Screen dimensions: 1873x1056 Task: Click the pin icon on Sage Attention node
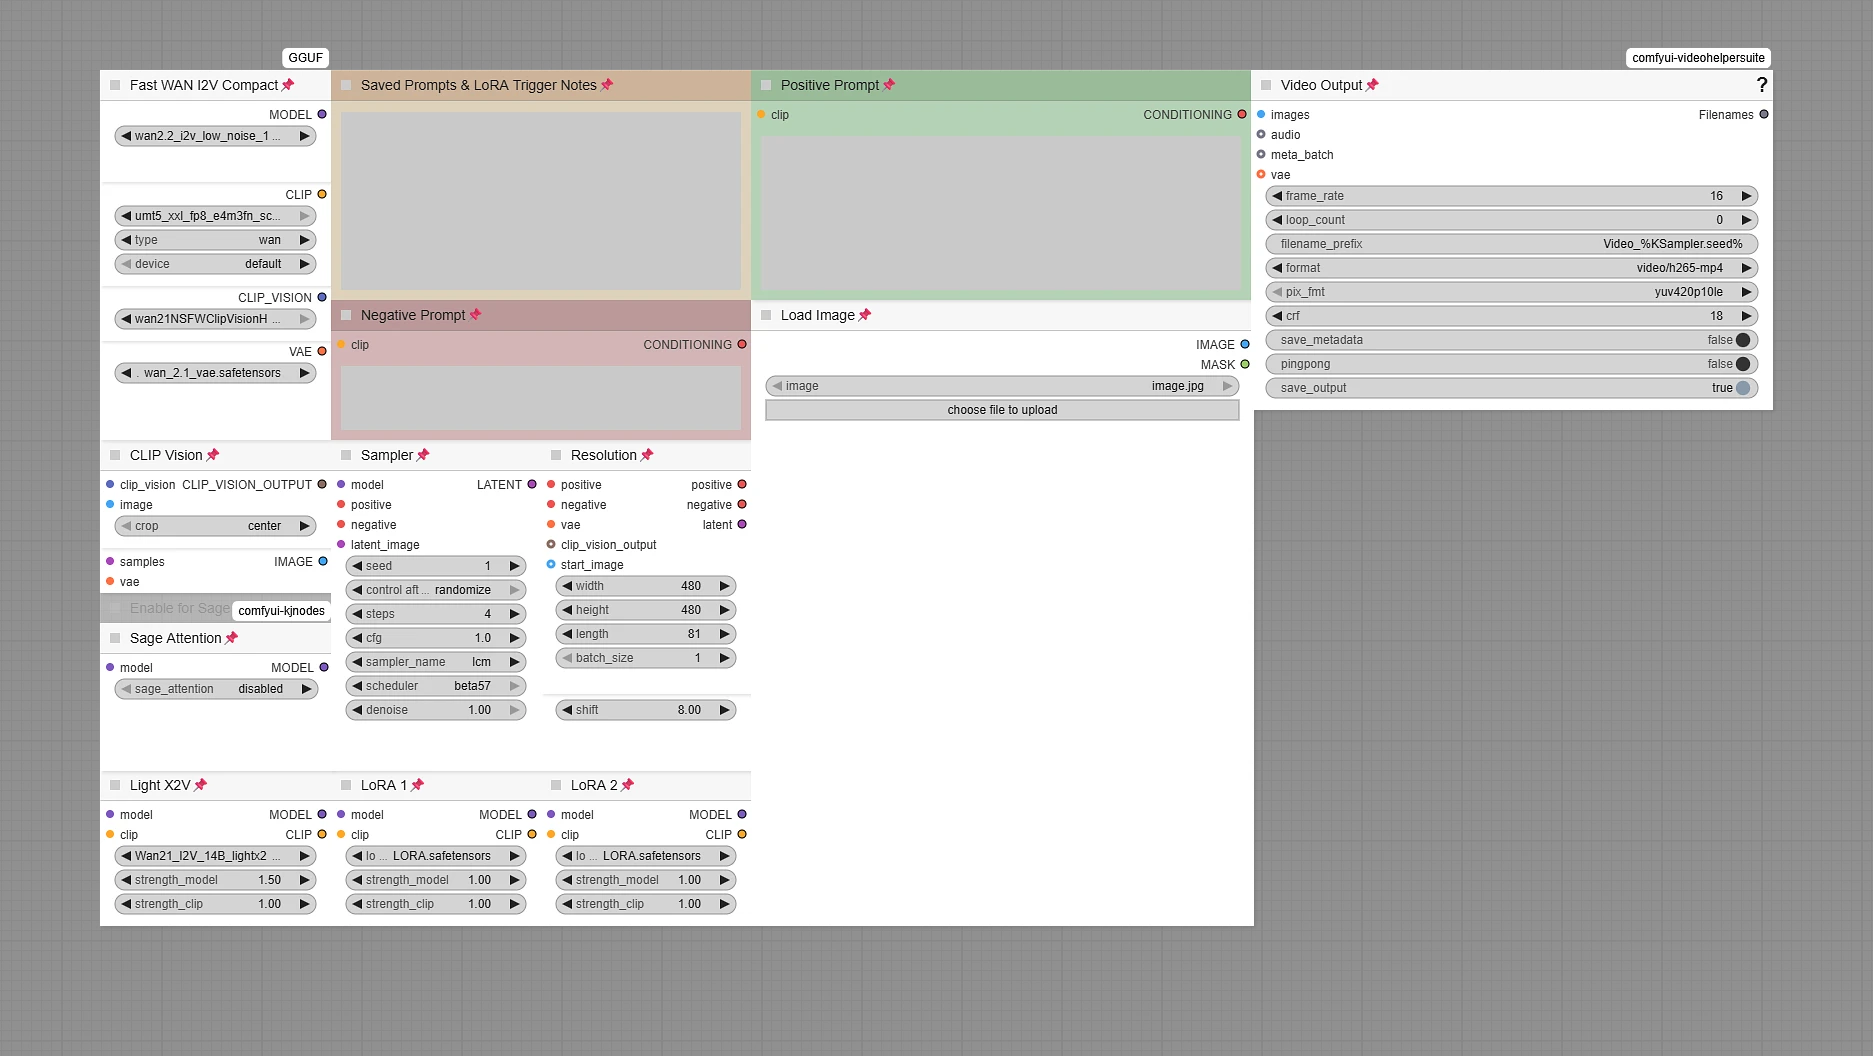pyautogui.click(x=232, y=638)
